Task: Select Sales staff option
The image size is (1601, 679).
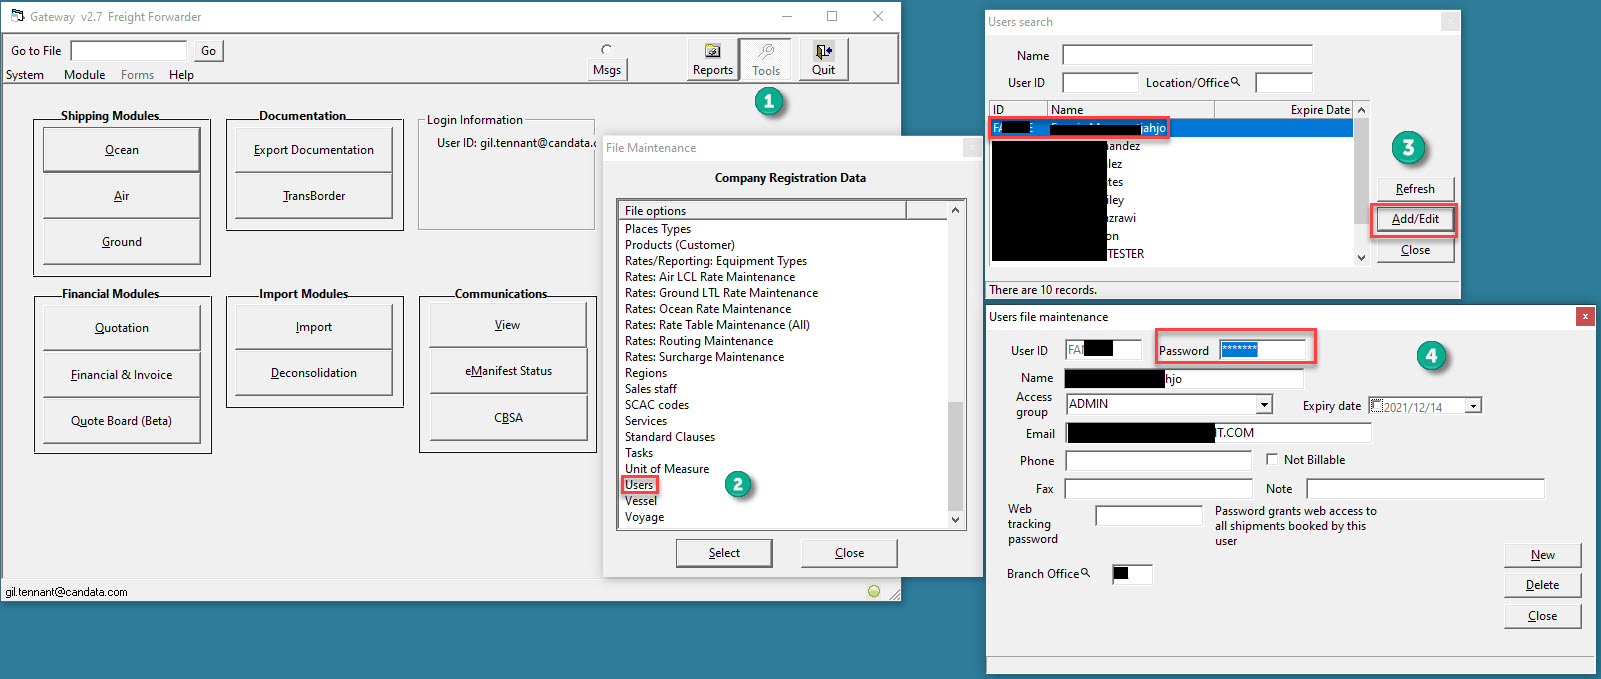Action: point(651,389)
